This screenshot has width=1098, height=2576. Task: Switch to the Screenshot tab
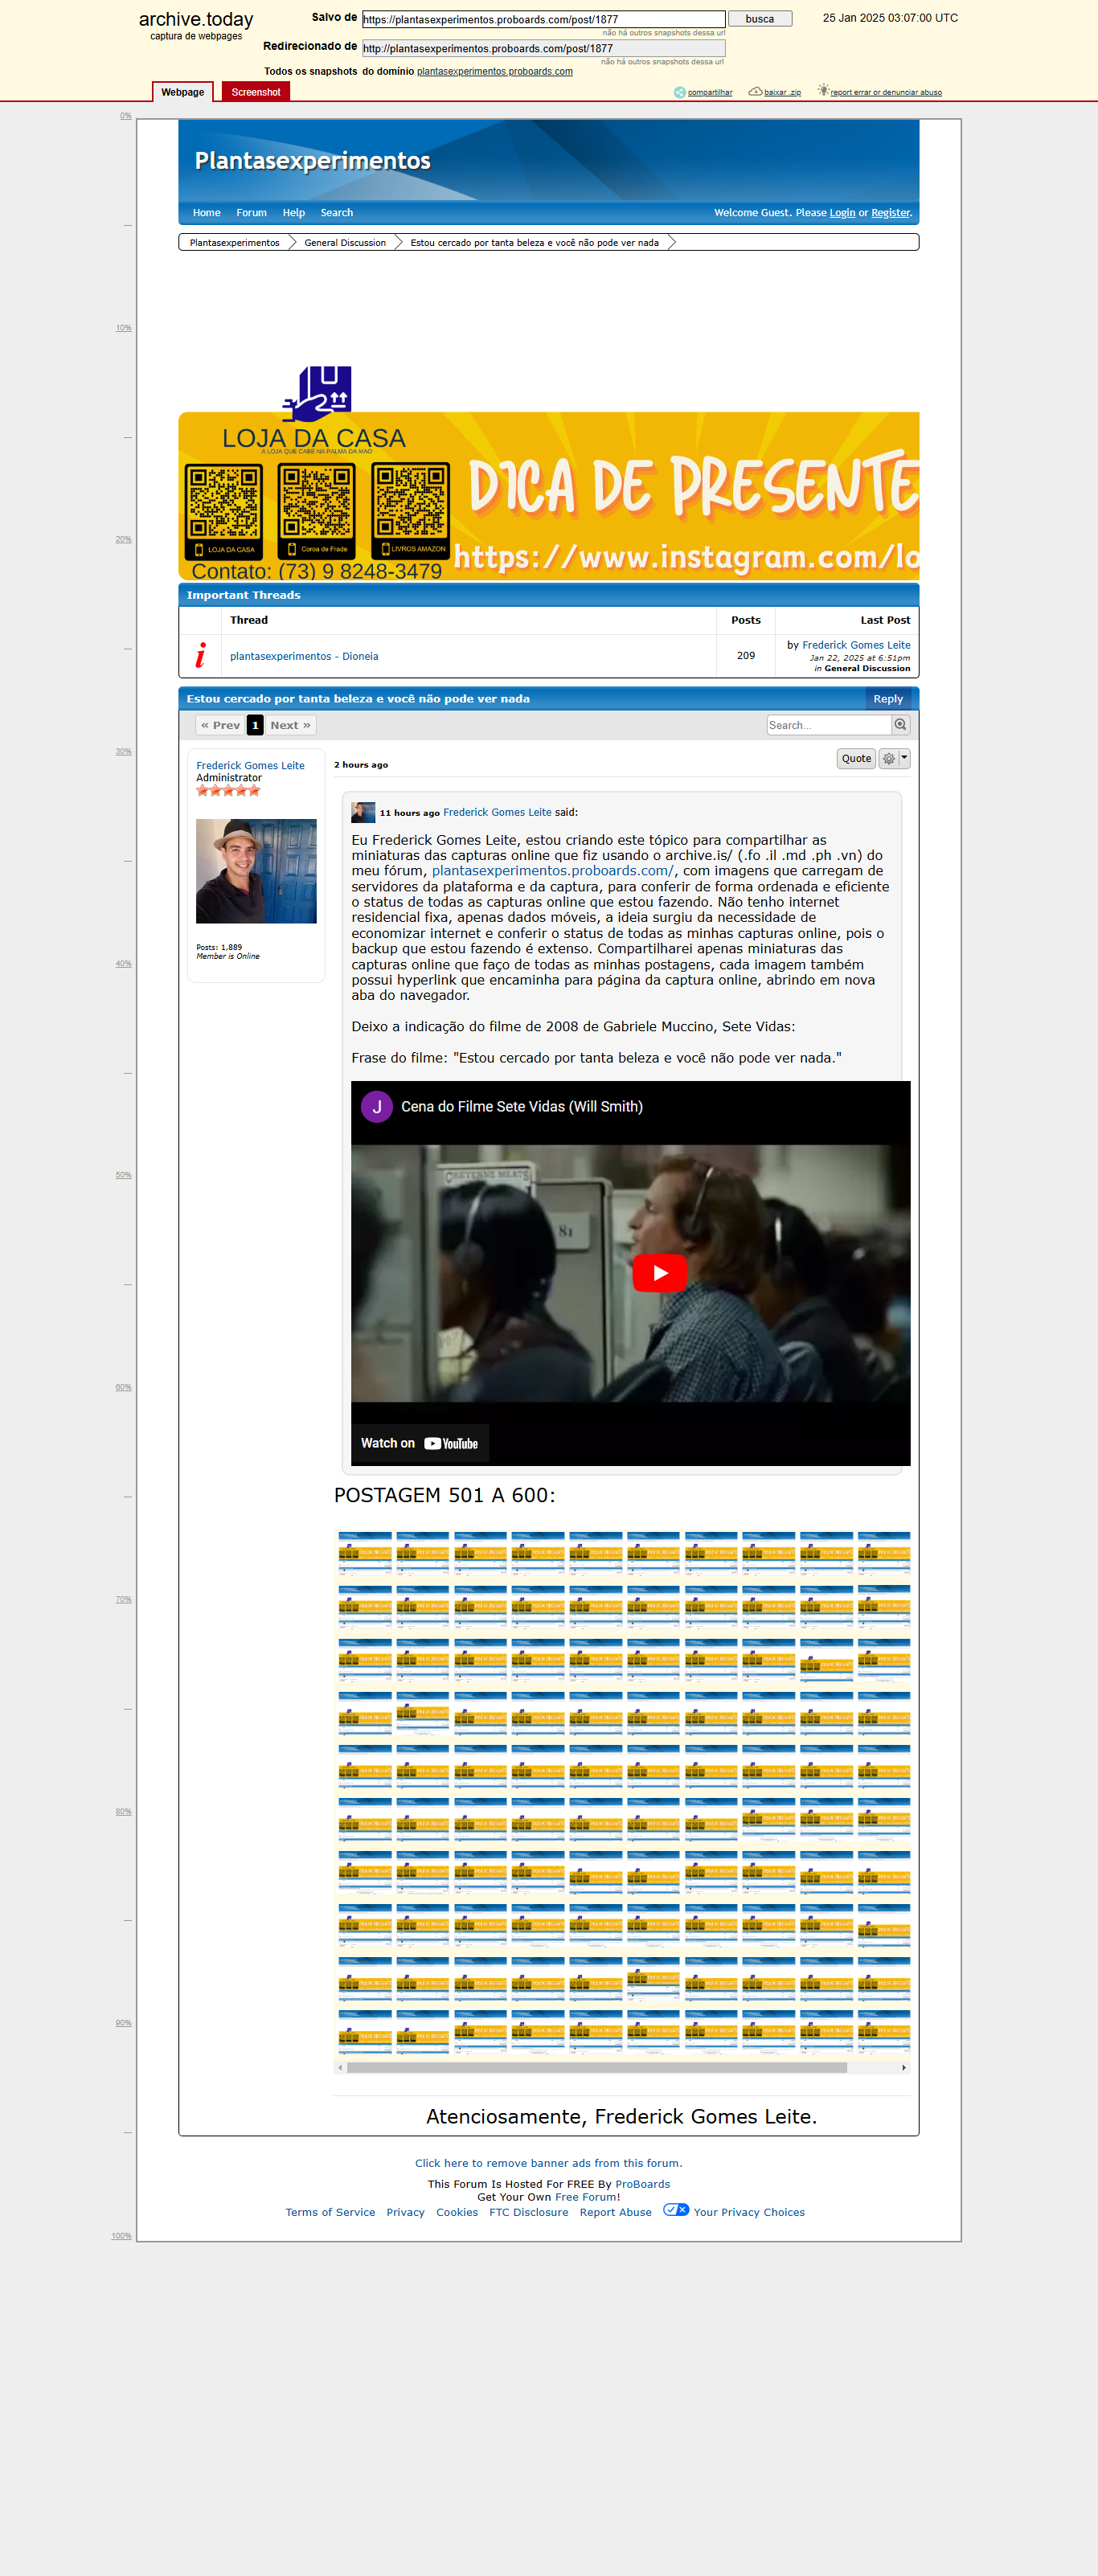256,92
